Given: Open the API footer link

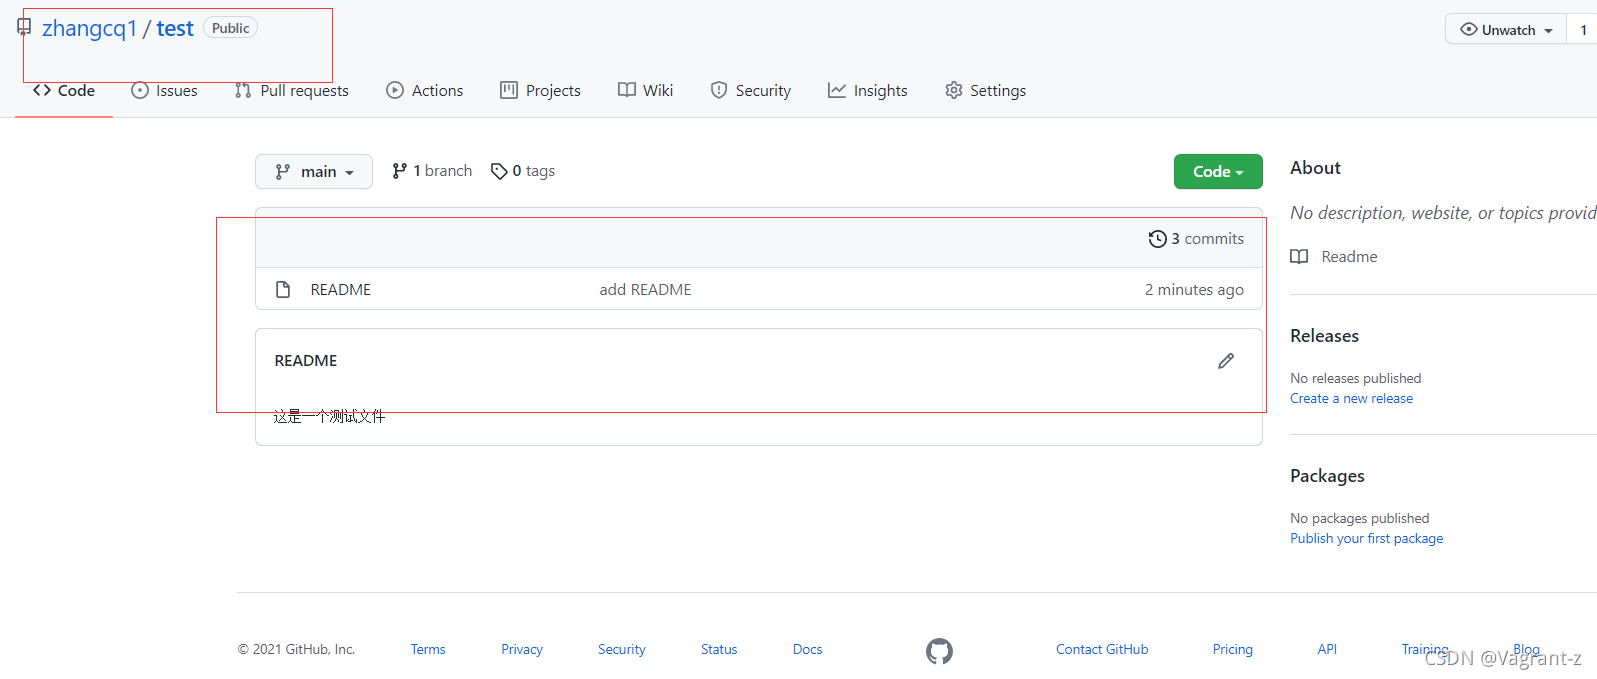Looking at the screenshot, I should [x=1327, y=649].
